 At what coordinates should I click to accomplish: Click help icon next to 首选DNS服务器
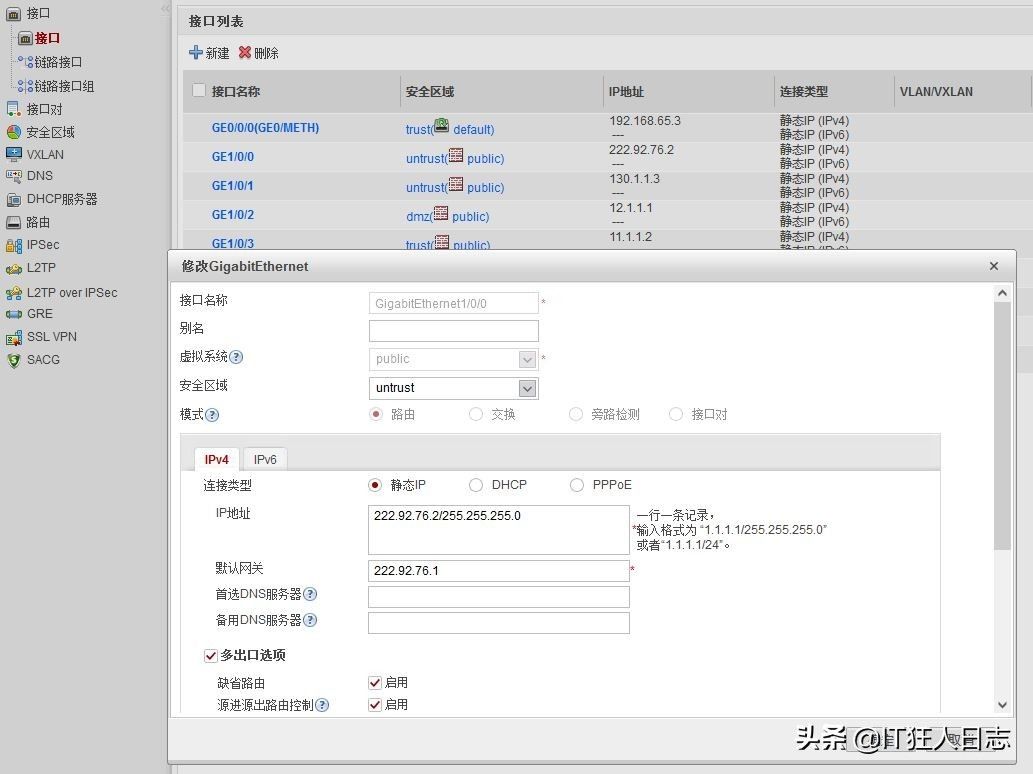click(x=310, y=594)
